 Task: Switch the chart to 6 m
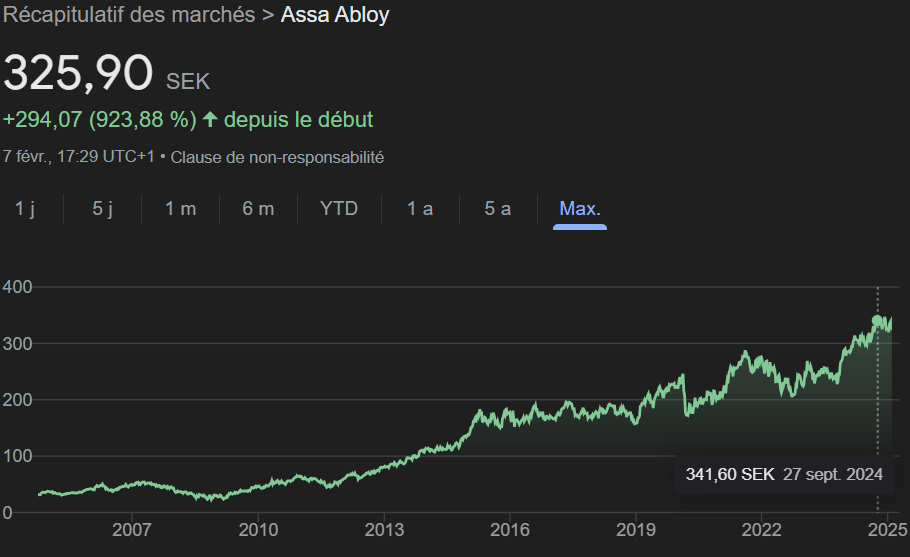tap(258, 209)
